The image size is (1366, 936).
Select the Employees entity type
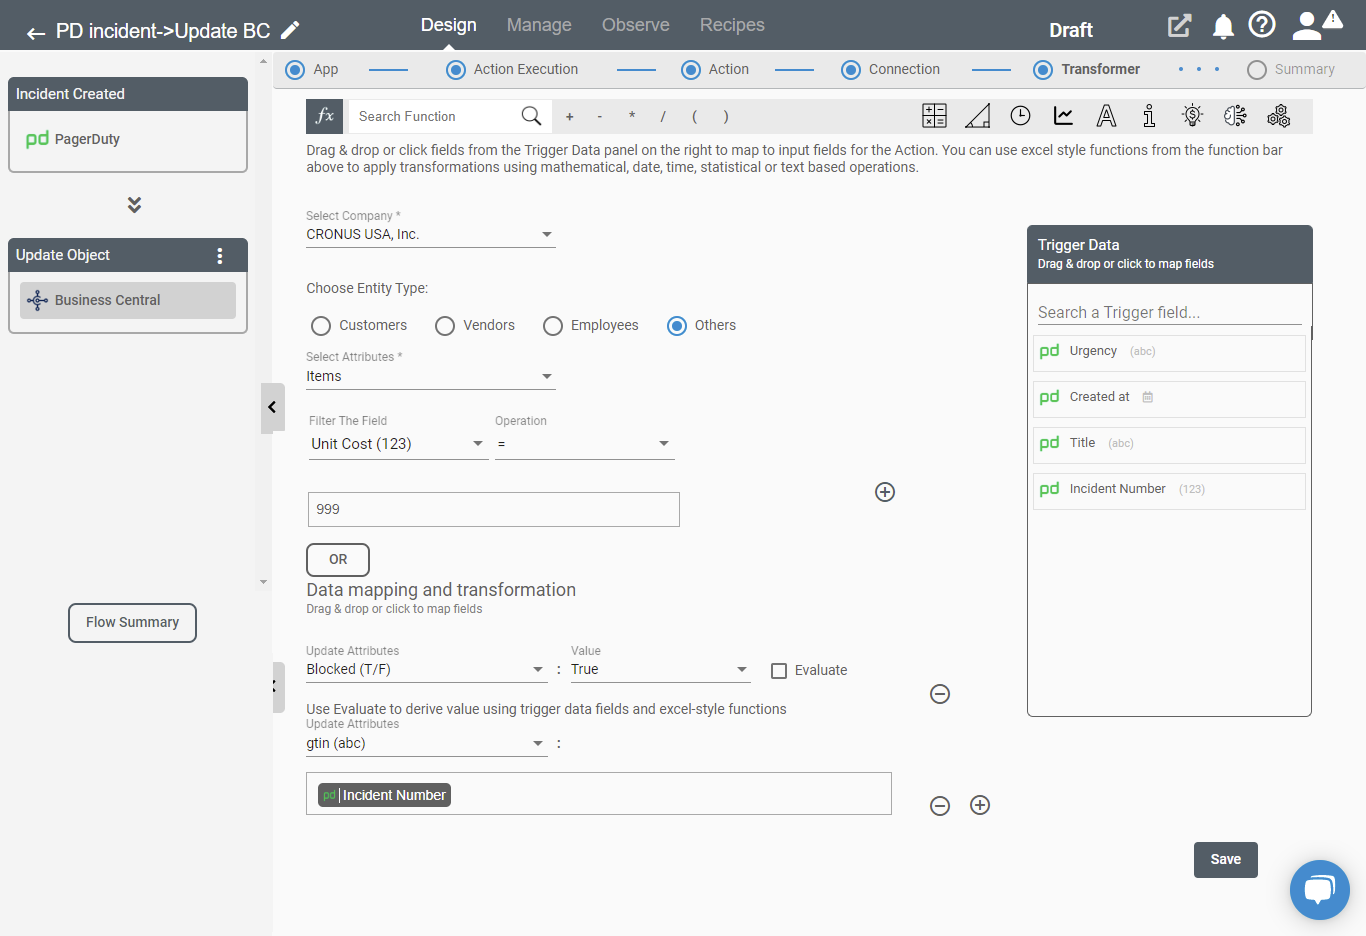click(553, 326)
